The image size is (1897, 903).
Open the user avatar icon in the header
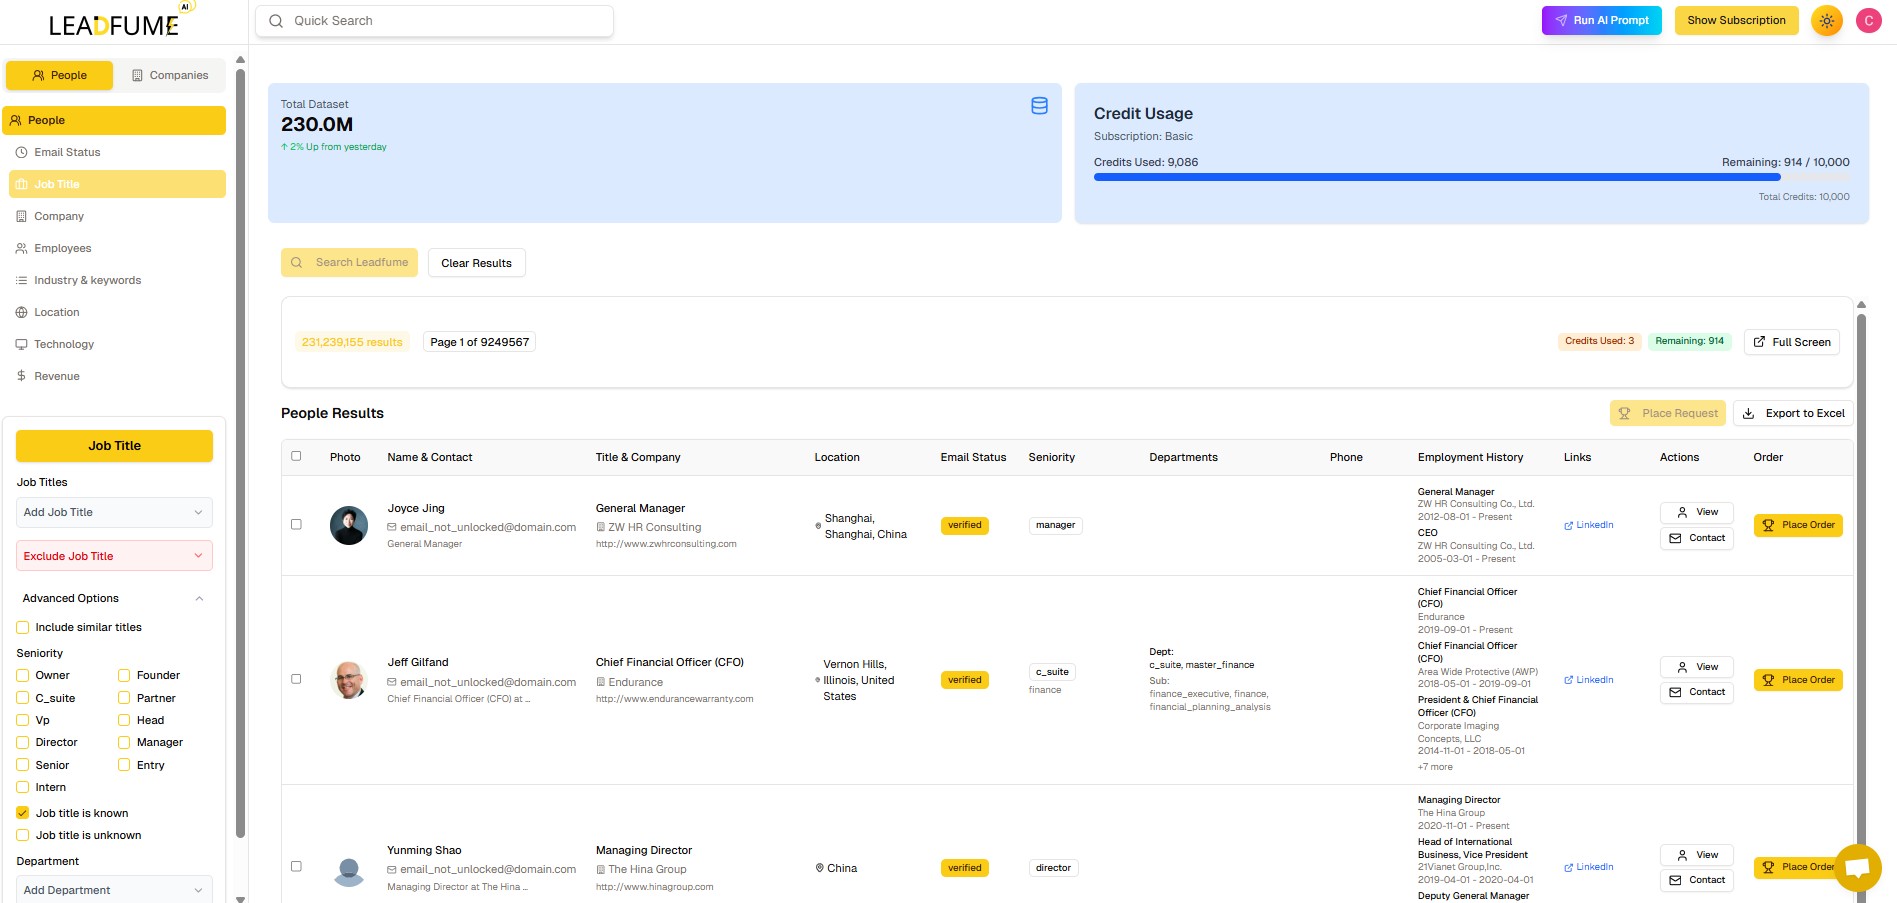coord(1868,21)
